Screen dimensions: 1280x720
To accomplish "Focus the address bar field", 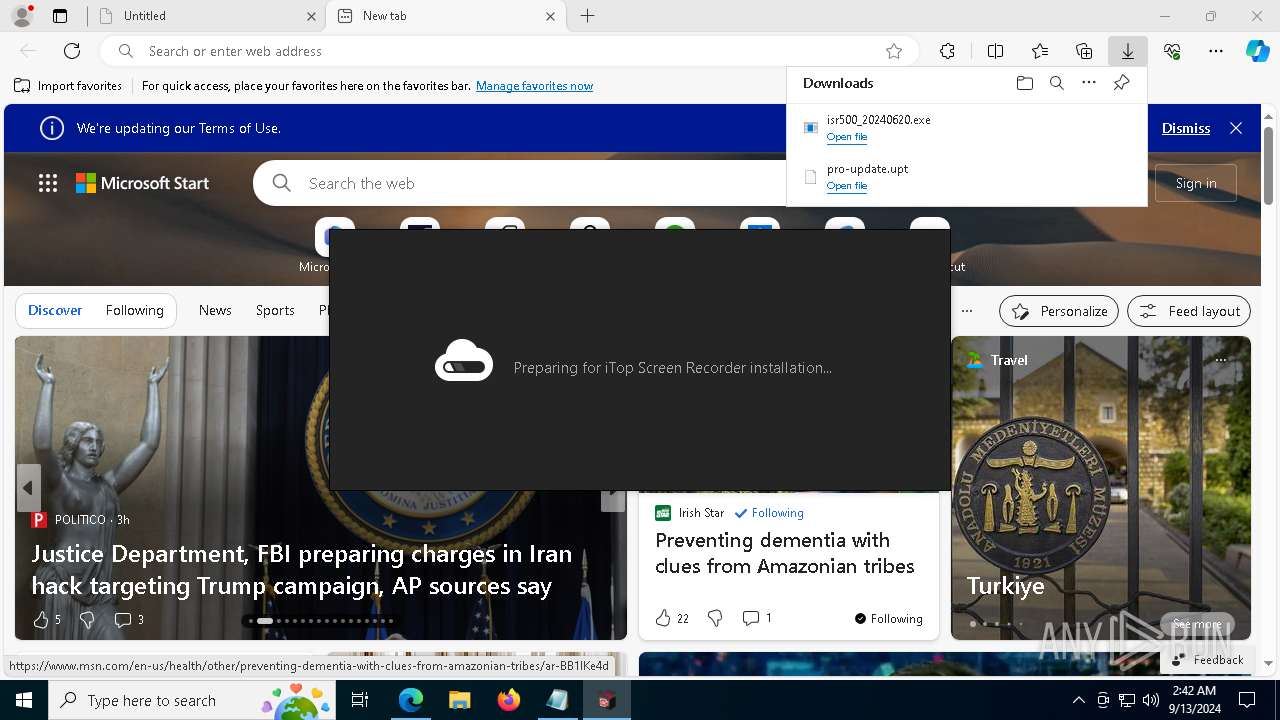I will point(509,51).
